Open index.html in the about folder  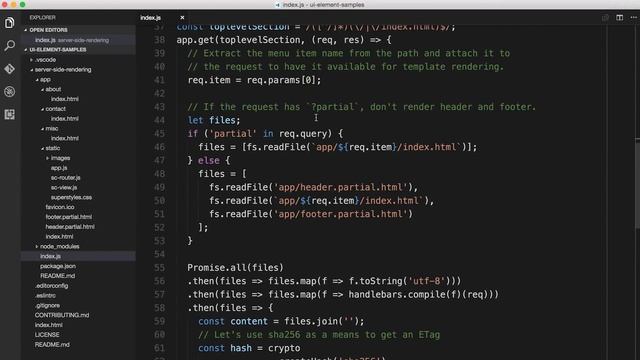65,99
